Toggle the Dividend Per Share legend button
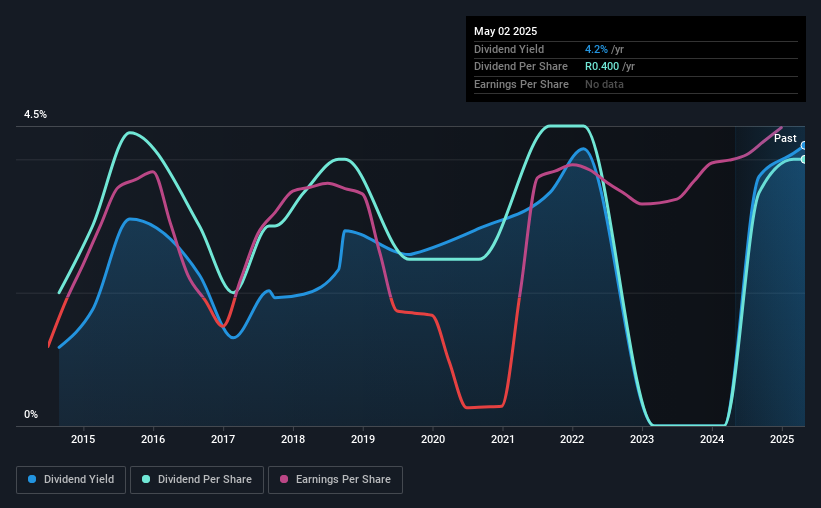Image resolution: width=821 pixels, height=508 pixels. 197,480
